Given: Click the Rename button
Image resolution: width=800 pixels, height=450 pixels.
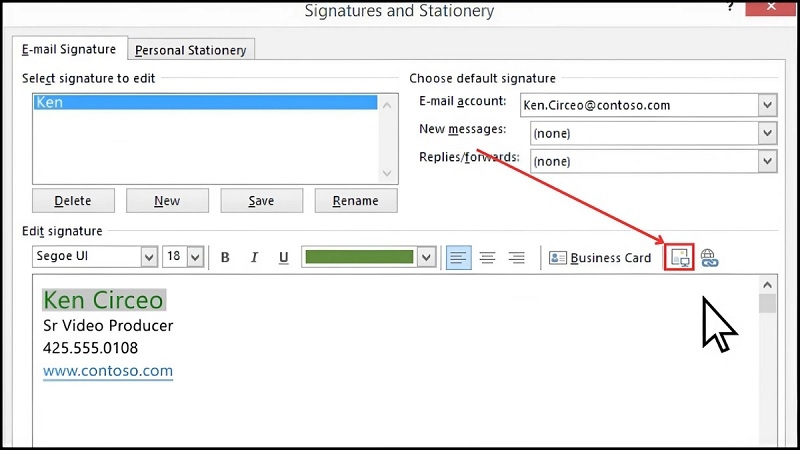Looking at the screenshot, I should click(x=356, y=201).
